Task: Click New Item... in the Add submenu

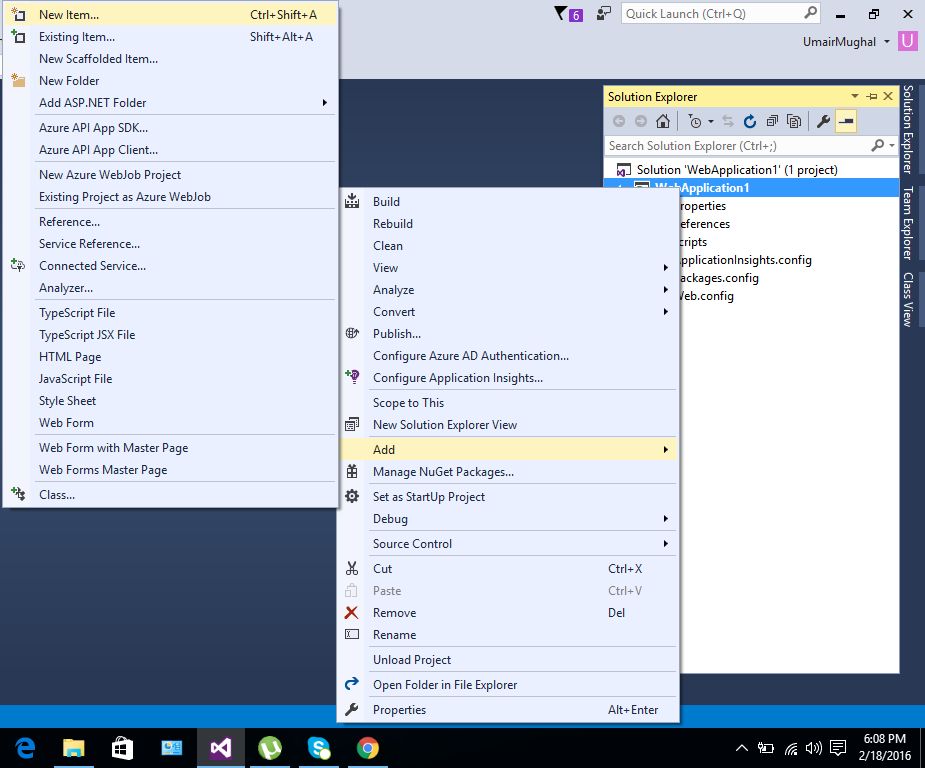Action: coord(170,15)
